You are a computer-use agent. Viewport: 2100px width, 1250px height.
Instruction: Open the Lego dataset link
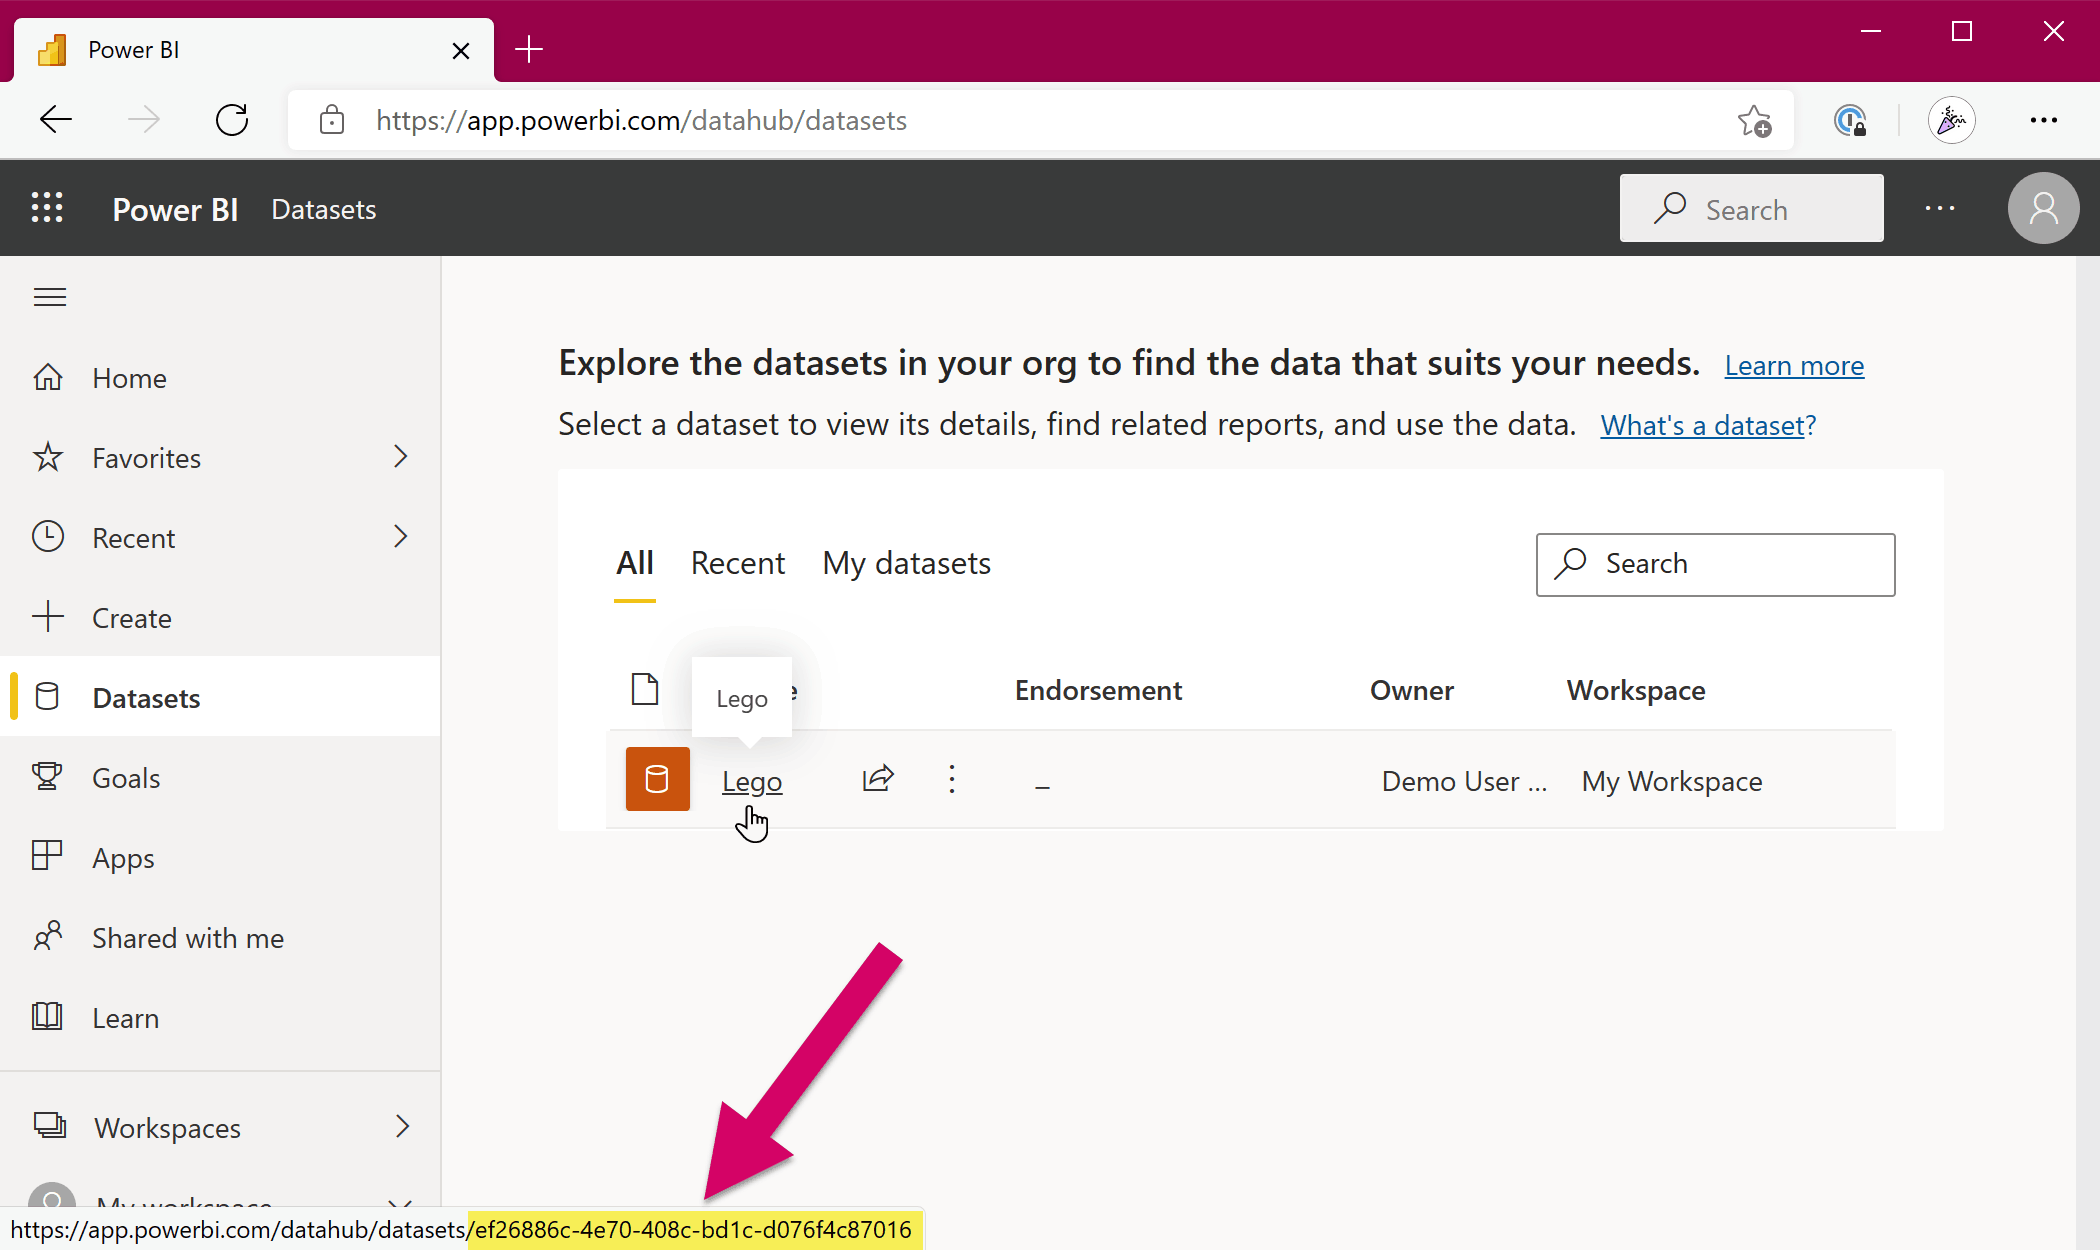click(x=751, y=781)
